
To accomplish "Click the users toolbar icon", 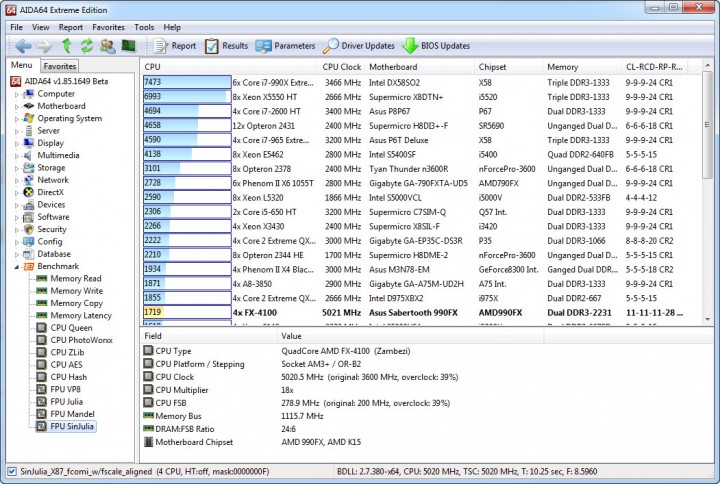I will click(x=108, y=46).
